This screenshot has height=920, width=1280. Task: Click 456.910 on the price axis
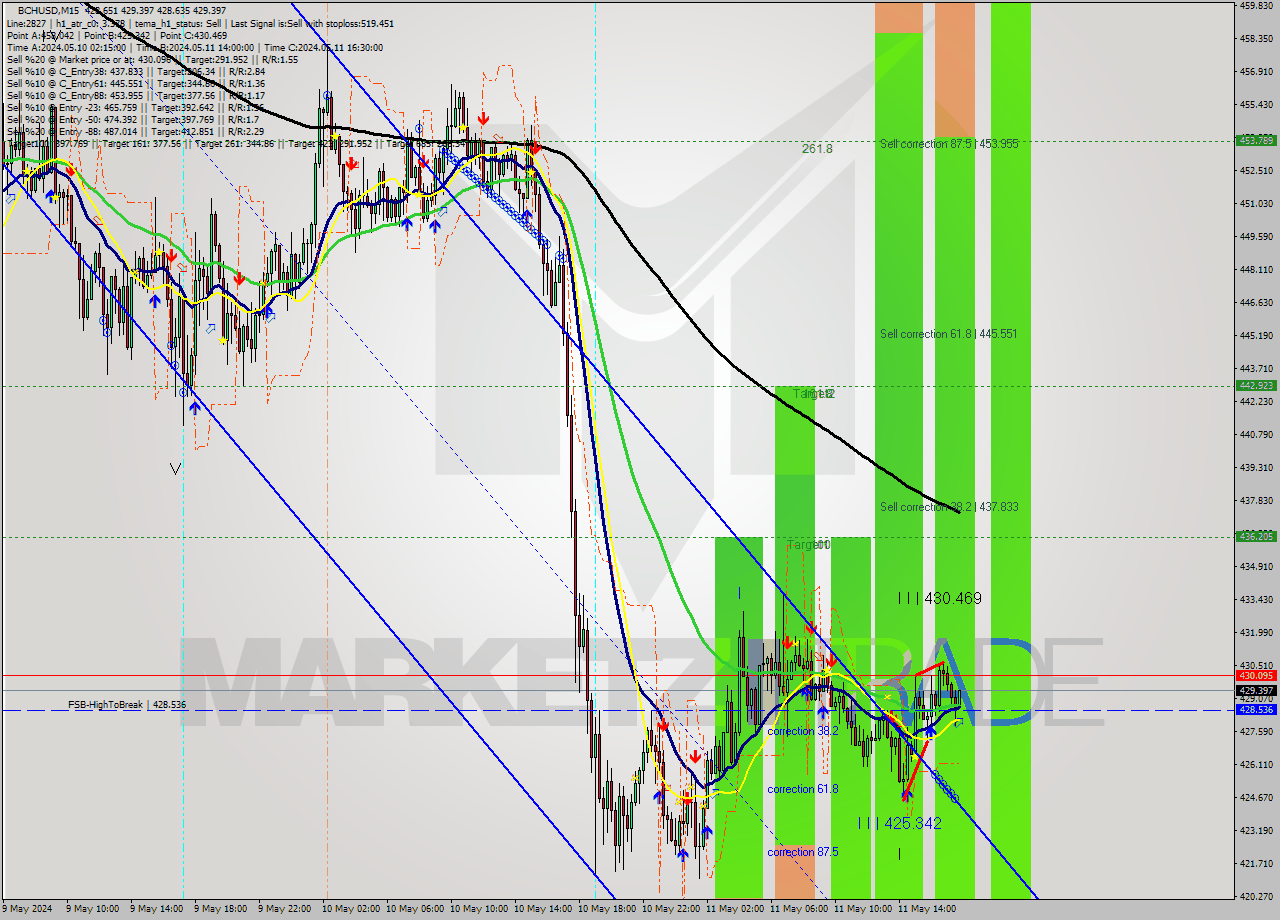1256,71
